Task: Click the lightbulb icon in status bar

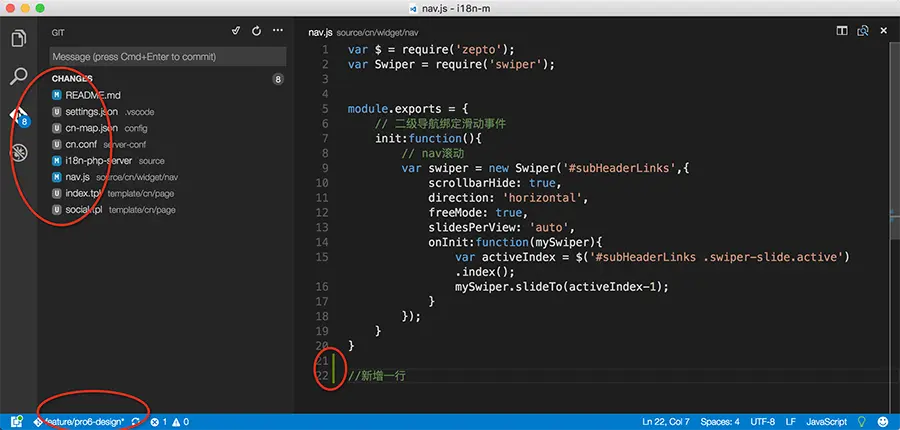Action: 861,422
